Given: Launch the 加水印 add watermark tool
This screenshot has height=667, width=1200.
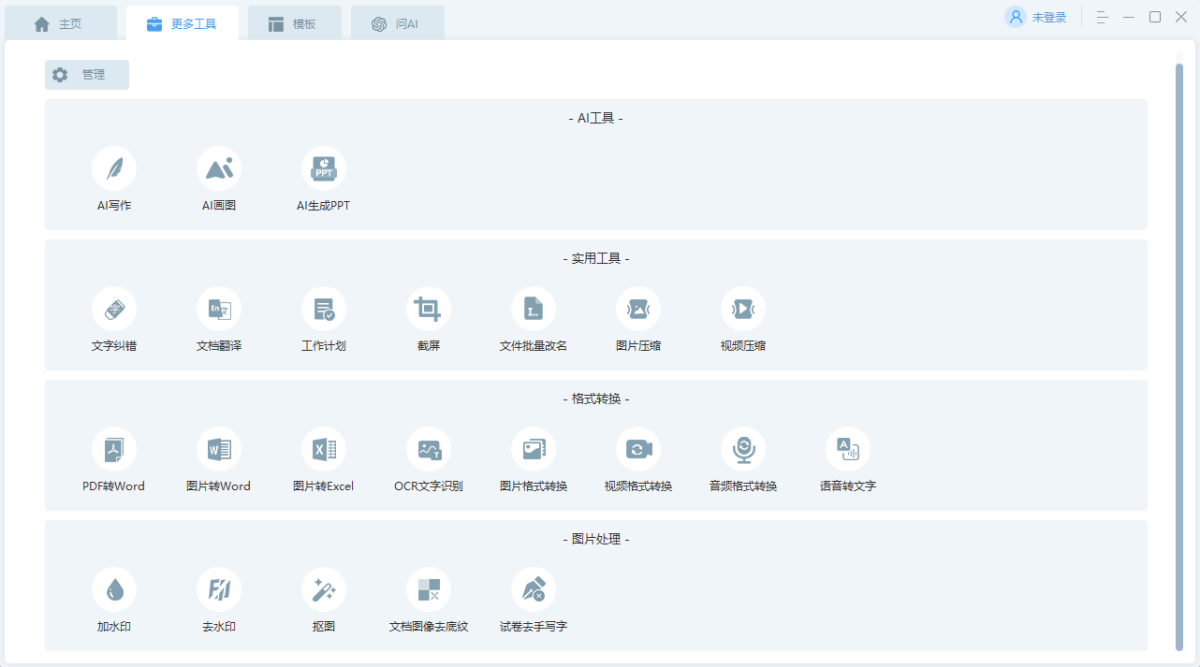Looking at the screenshot, I should point(114,590).
